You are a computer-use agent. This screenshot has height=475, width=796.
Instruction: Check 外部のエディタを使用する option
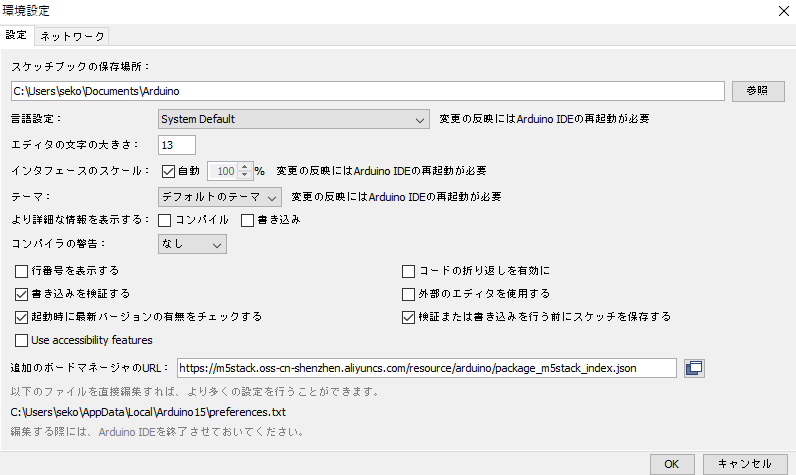pyautogui.click(x=408, y=294)
